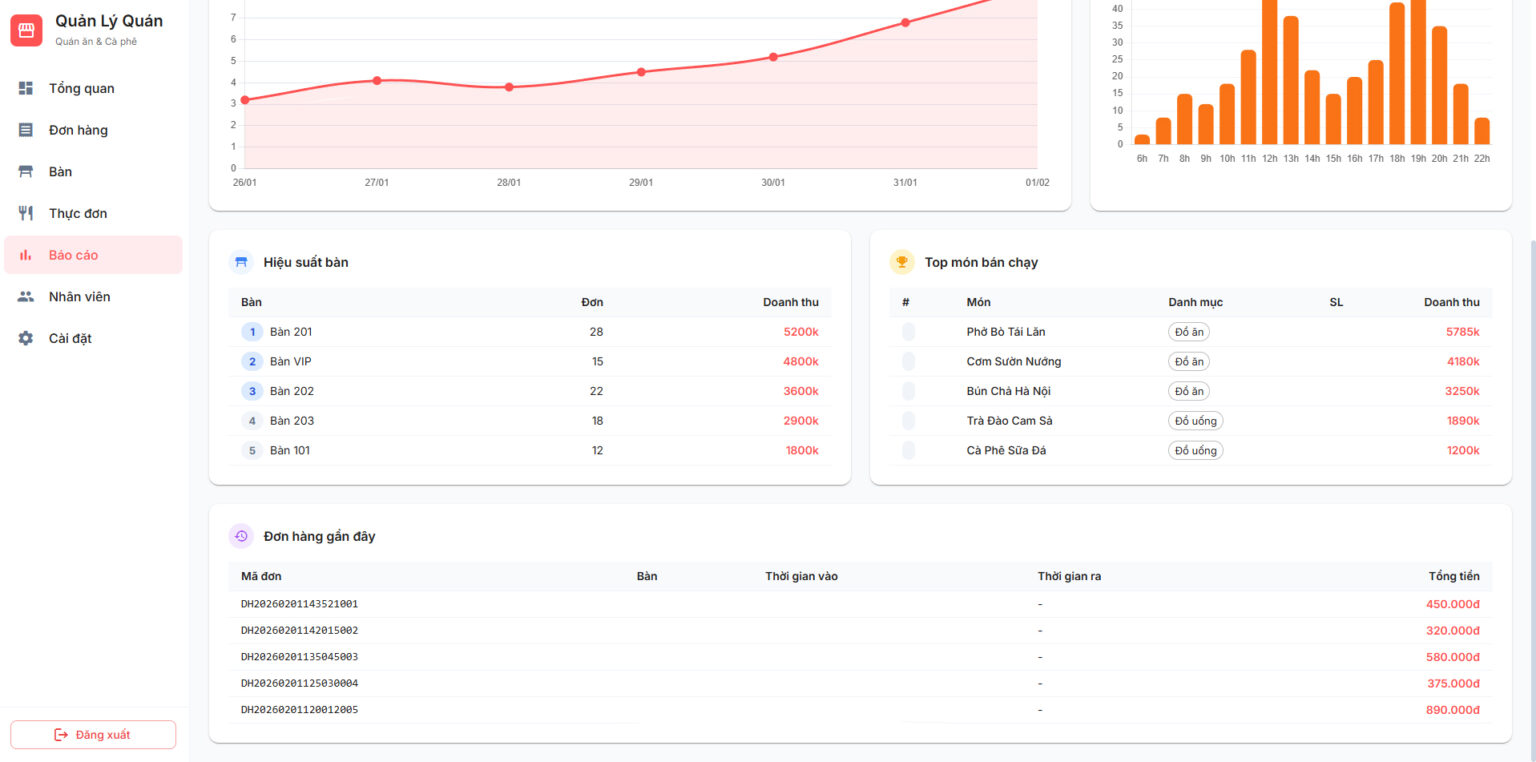
Task: Click the Đồ uống tag for Cà Phê Sữa Đá
Action: point(1195,450)
